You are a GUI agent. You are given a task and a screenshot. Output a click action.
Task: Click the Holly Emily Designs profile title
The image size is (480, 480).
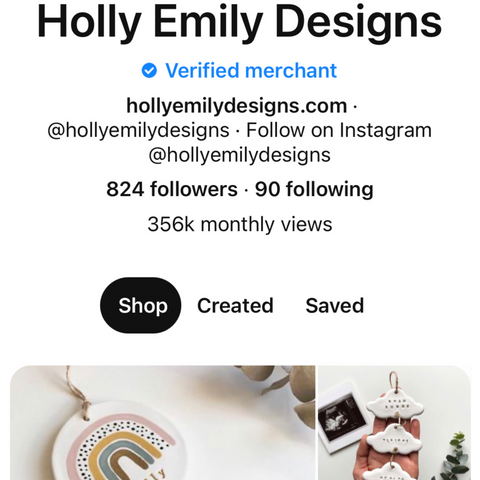(x=240, y=23)
